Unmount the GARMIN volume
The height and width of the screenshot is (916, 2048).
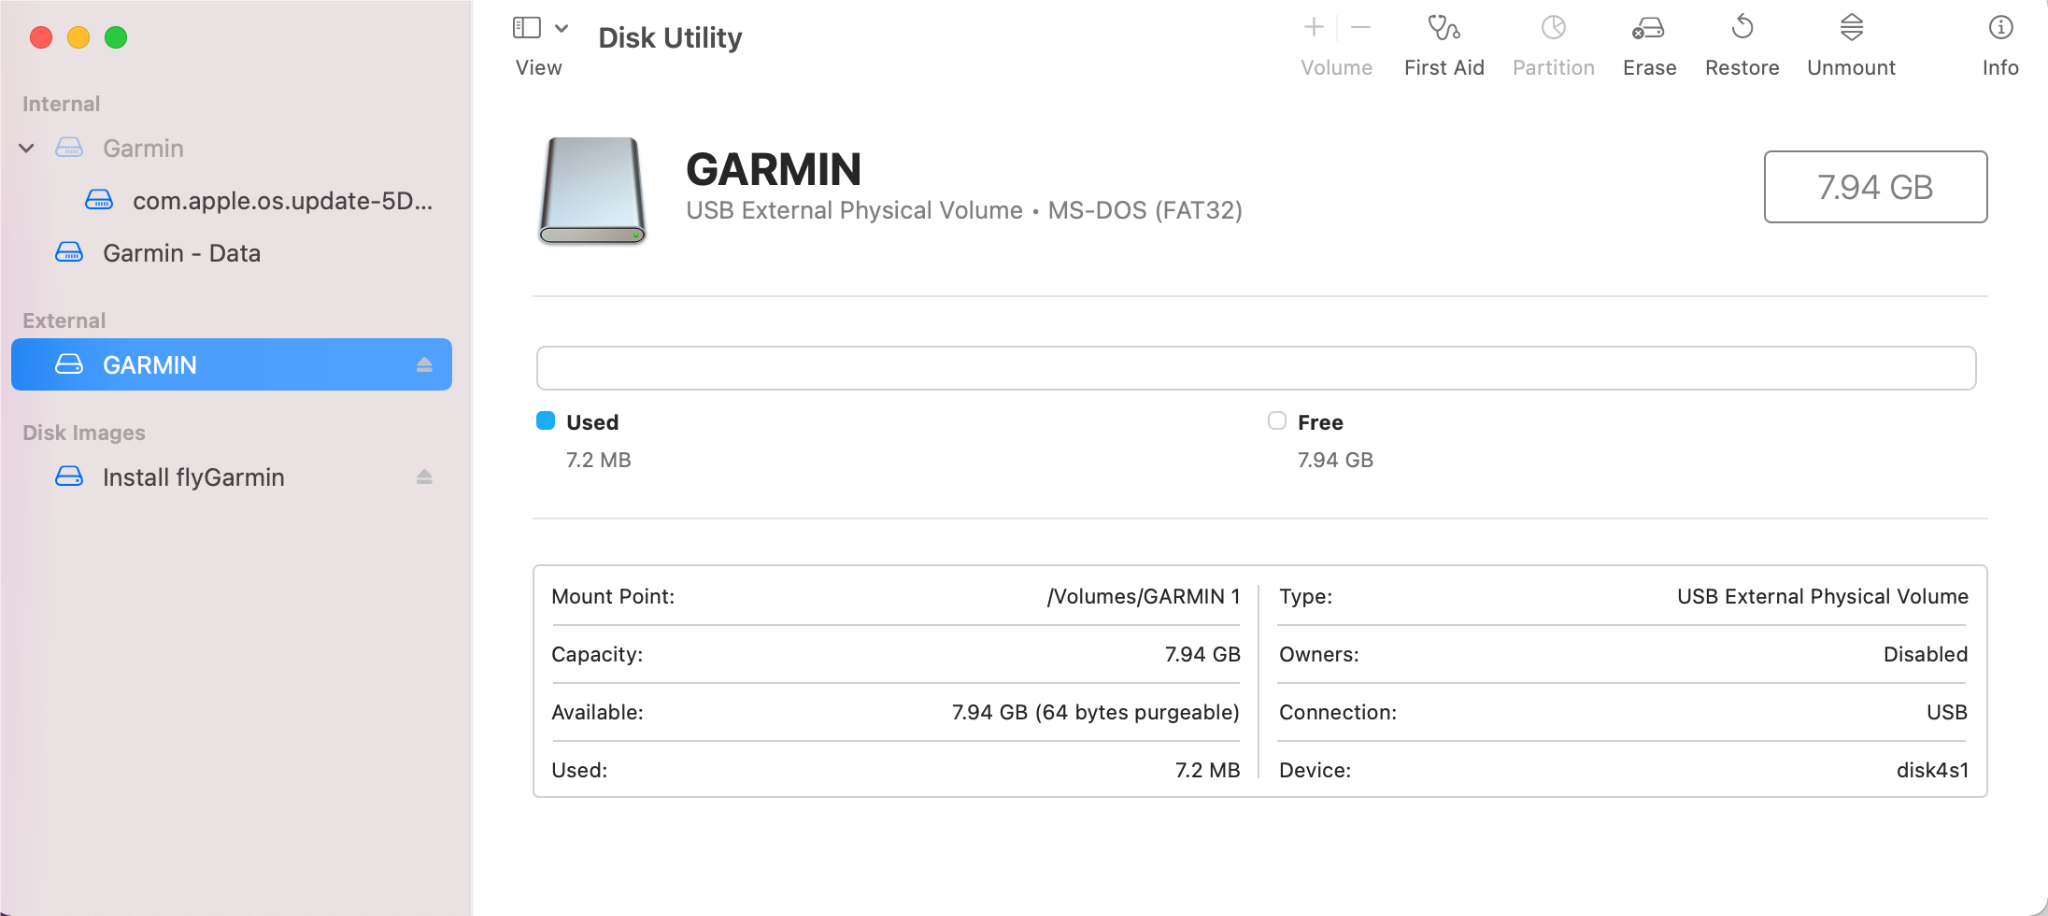click(x=1850, y=40)
